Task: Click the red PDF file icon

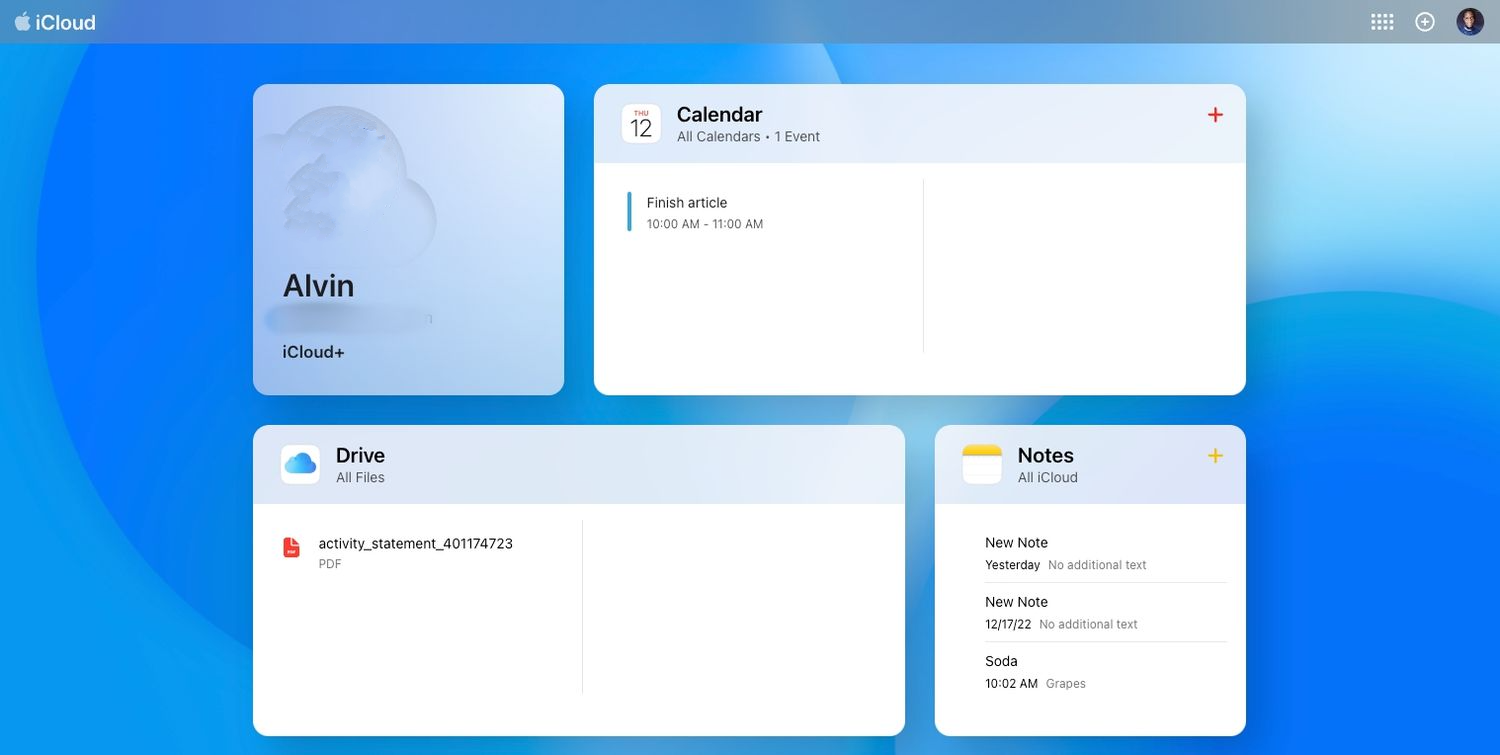Action: (x=290, y=547)
